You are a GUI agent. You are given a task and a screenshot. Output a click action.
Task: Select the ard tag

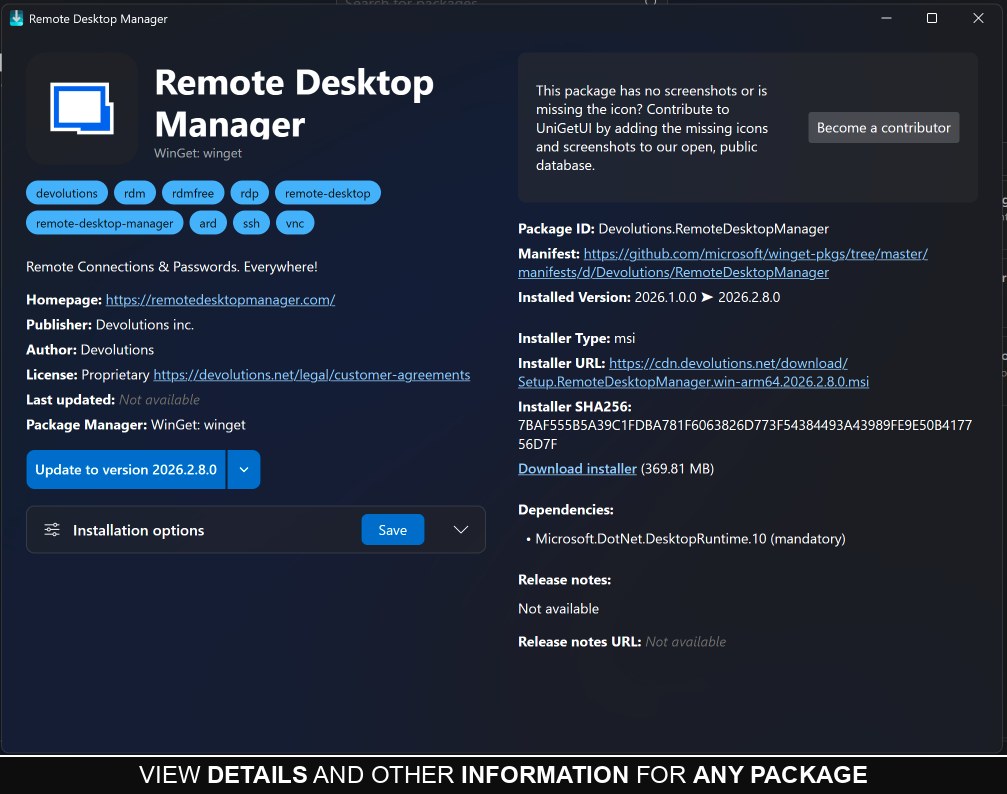coord(207,224)
